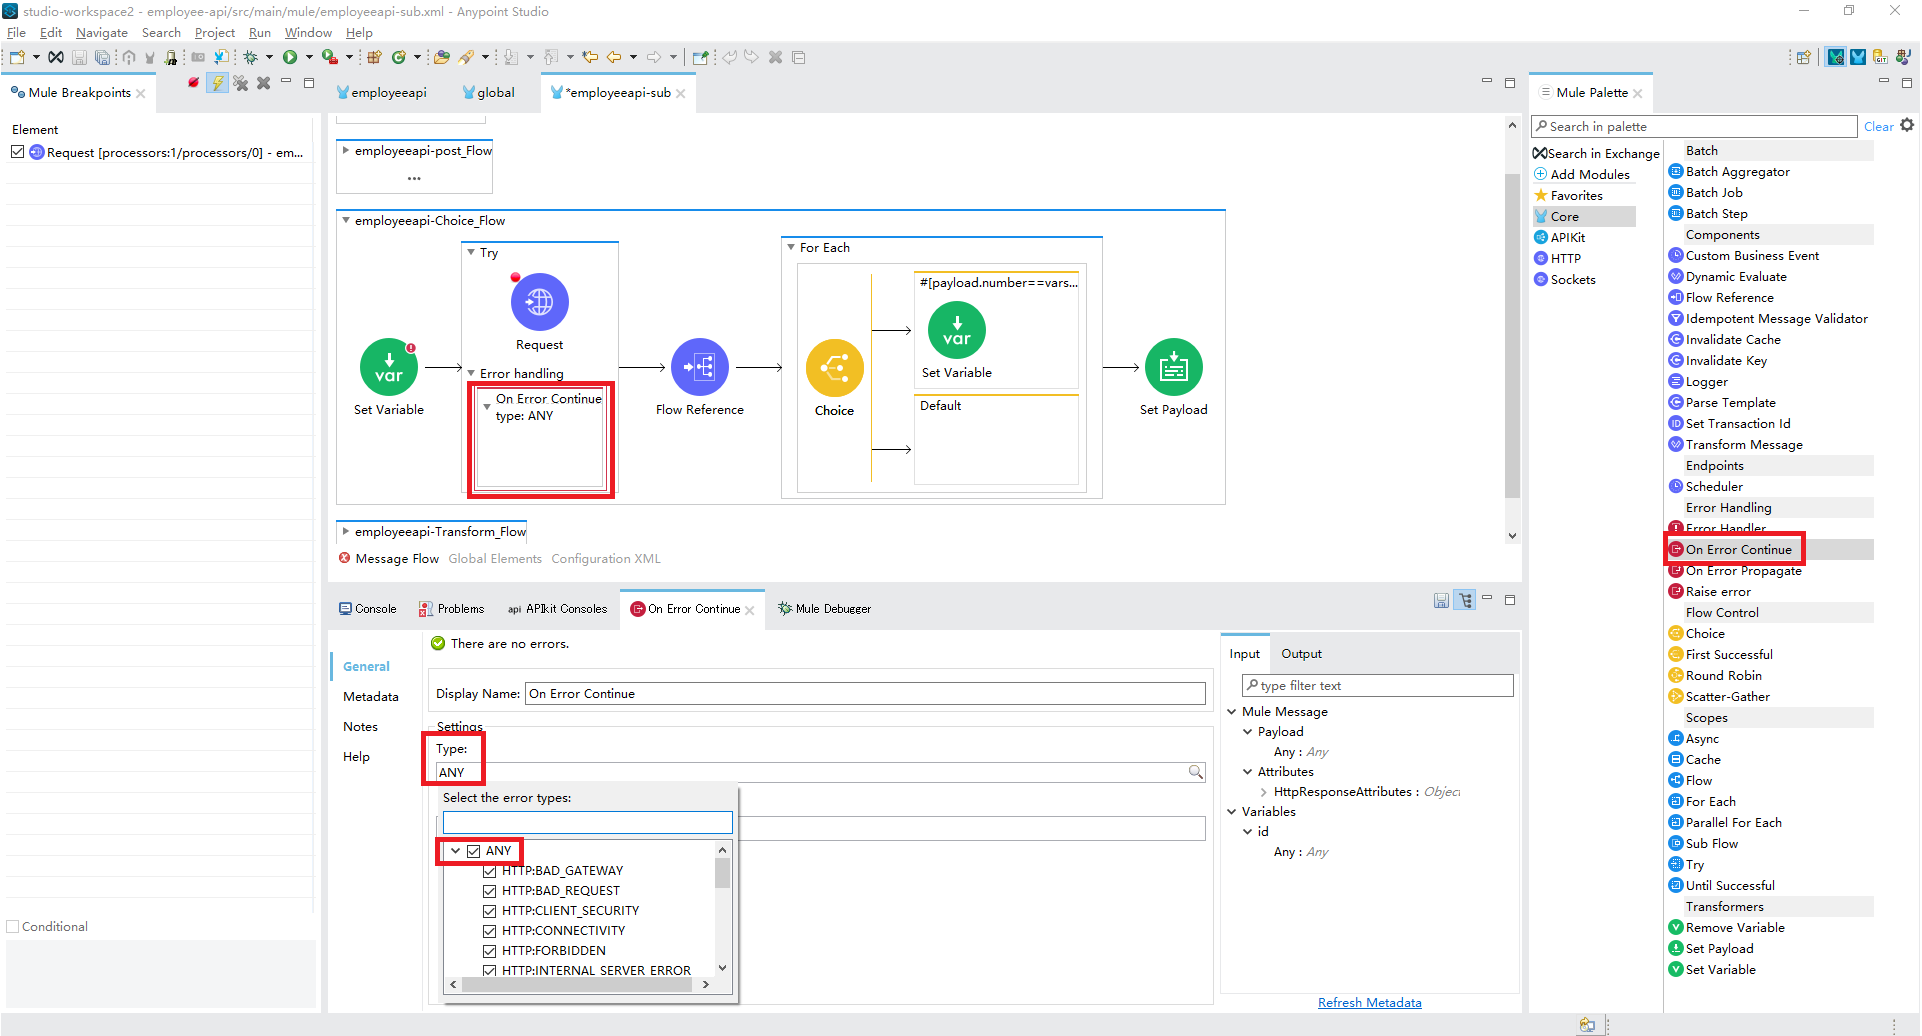Switch to the Output metadata tab
Screen dimensions: 1922x1036
pyautogui.click(x=1302, y=654)
